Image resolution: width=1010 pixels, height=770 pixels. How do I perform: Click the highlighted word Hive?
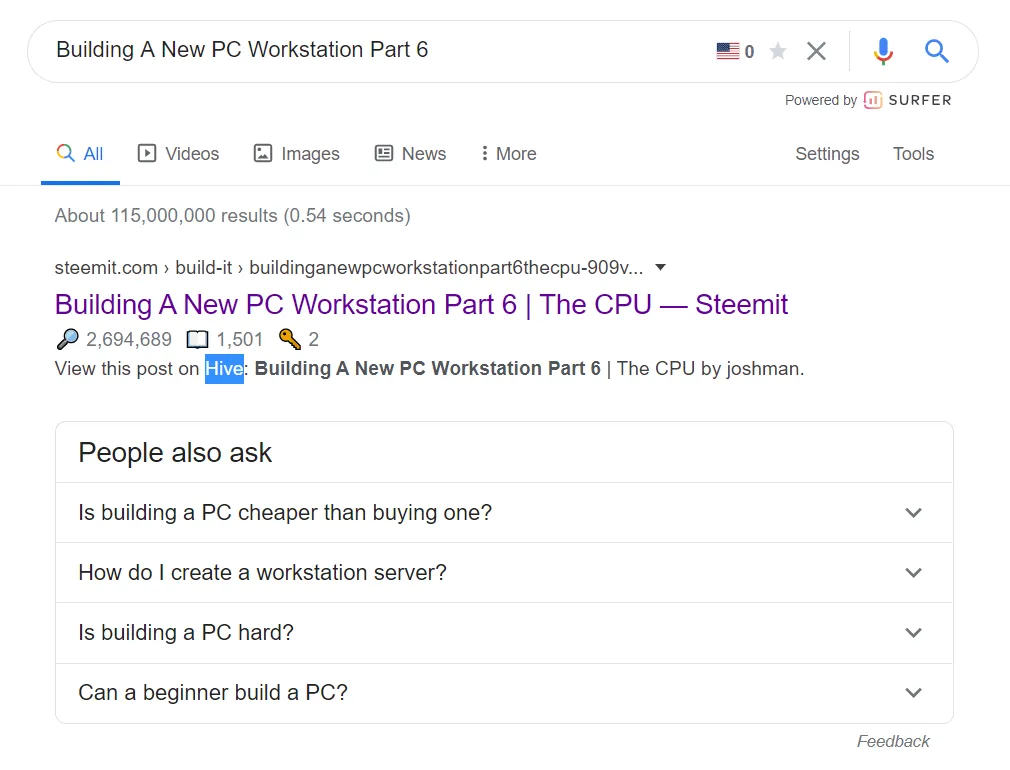pos(224,369)
